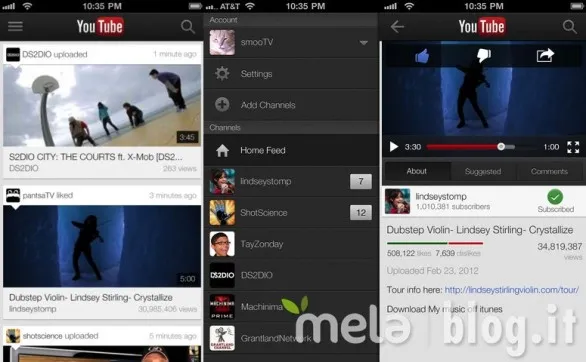Toggle the Subscribed green checkmark
Viewport: 586px width, 362px height.
pyautogui.click(x=555, y=197)
